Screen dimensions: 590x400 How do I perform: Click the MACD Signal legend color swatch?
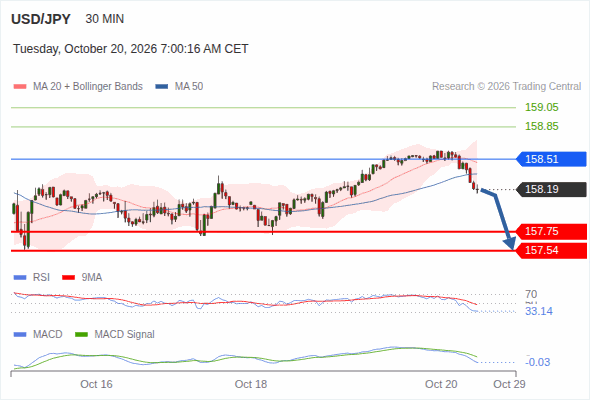click(x=81, y=335)
